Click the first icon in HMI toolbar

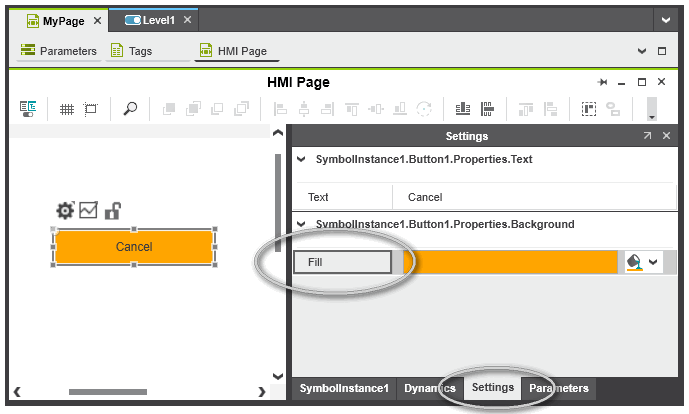click(28, 110)
